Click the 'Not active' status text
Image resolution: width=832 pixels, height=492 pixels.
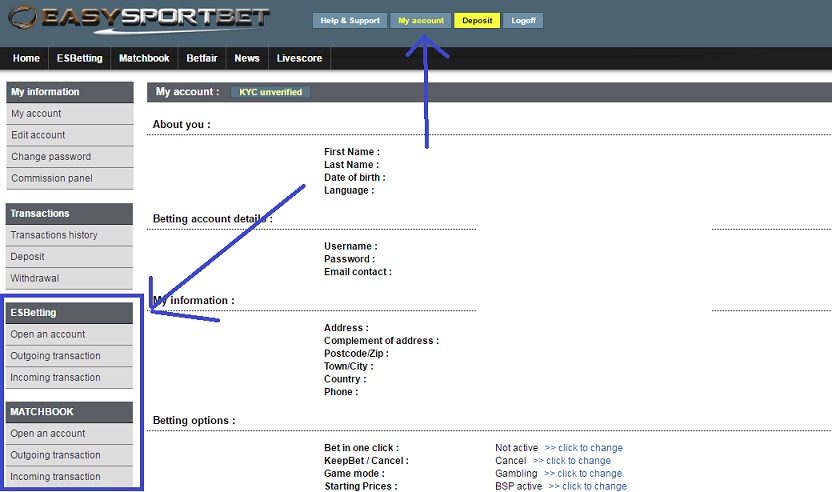point(516,448)
